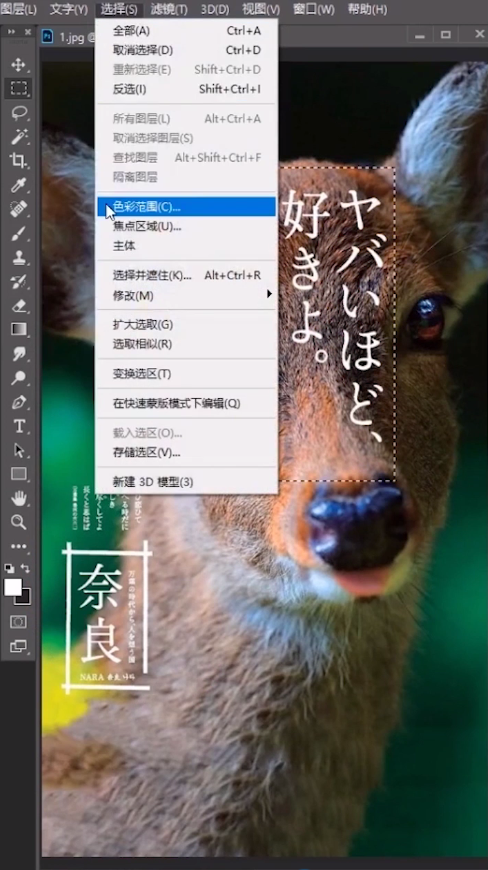Screen dimensions: 488x870
Task: Open the 窗口(W) menu
Action: (313, 9)
